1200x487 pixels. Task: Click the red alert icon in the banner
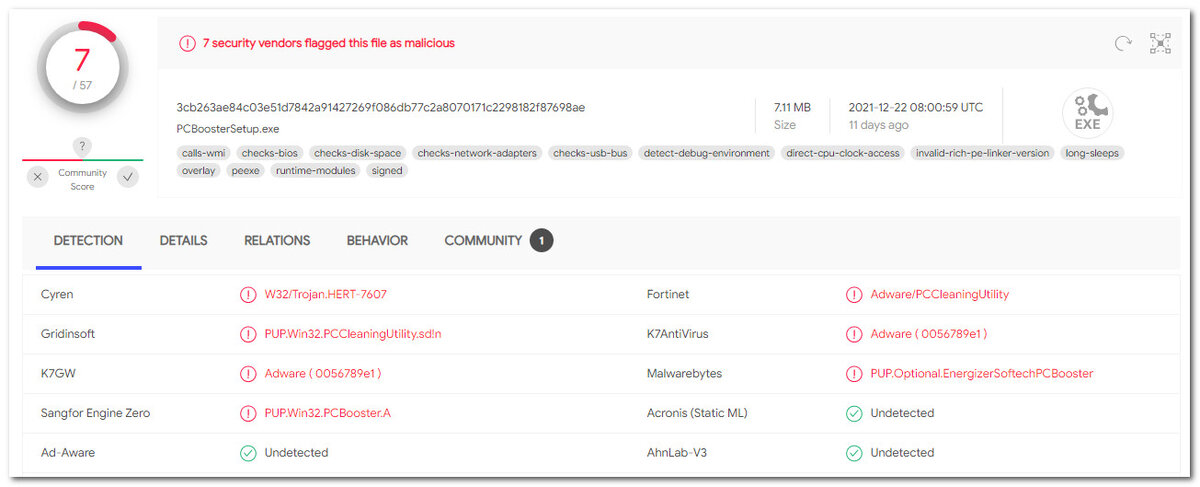pyautogui.click(x=187, y=43)
